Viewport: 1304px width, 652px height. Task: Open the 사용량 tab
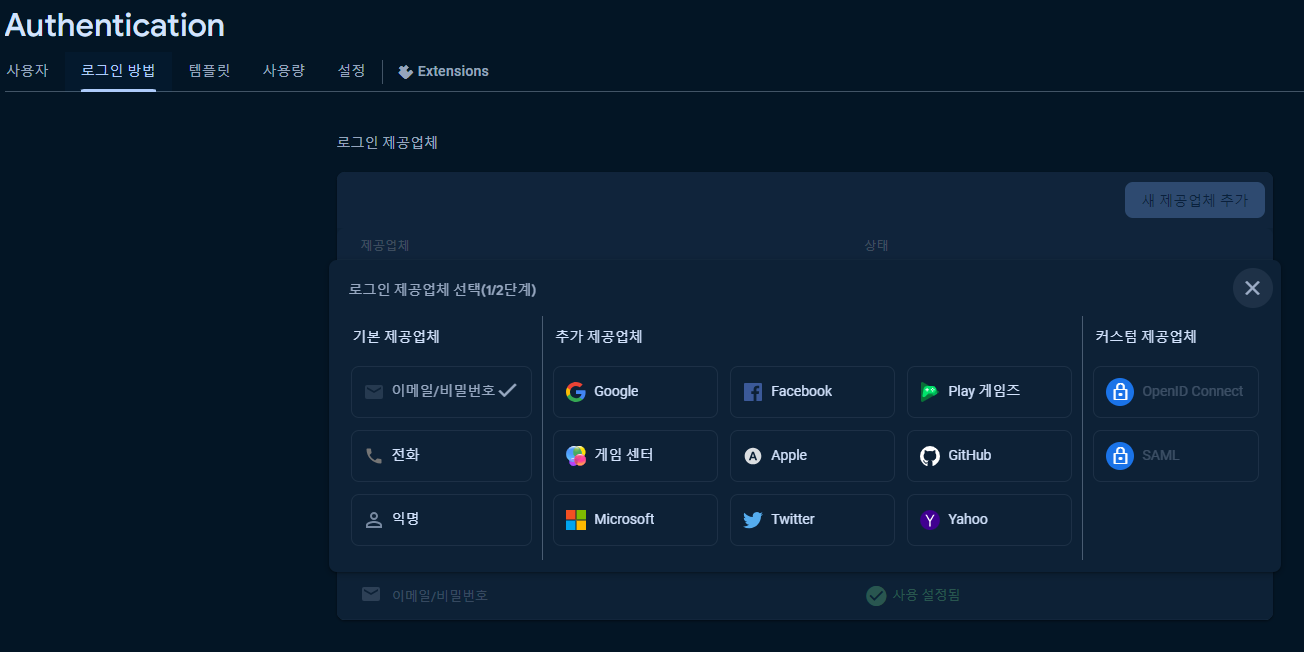click(284, 71)
